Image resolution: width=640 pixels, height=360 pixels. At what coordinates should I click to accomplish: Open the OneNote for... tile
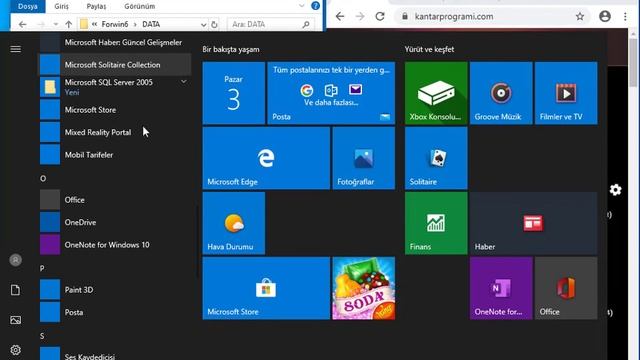click(501, 288)
